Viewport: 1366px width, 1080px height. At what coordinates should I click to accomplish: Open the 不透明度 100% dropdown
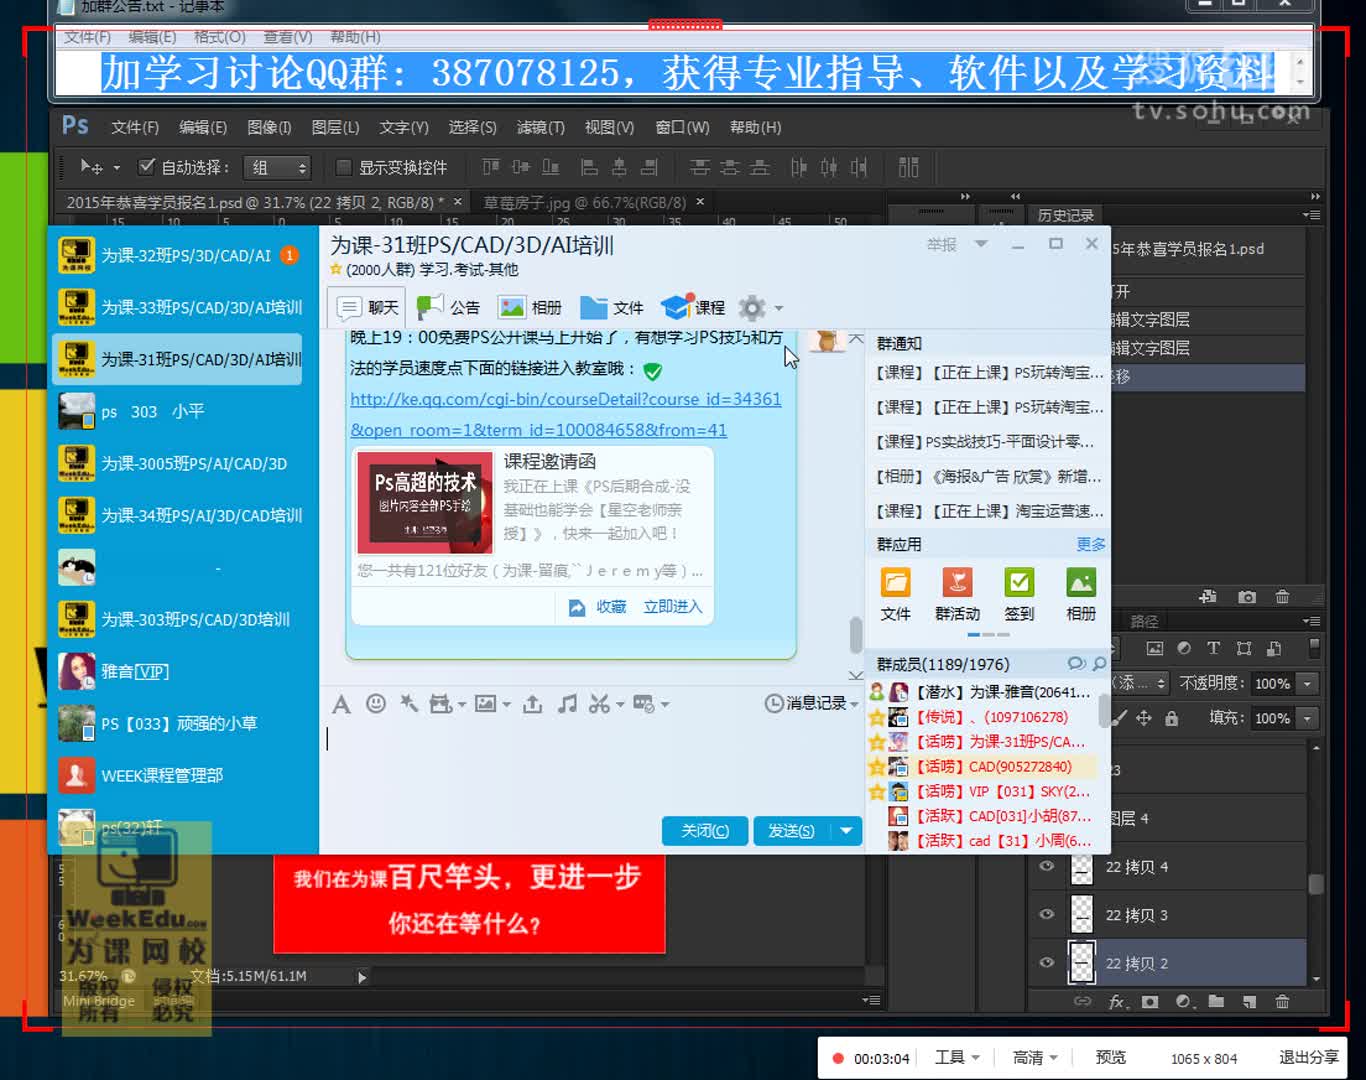(x=1307, y=683)
